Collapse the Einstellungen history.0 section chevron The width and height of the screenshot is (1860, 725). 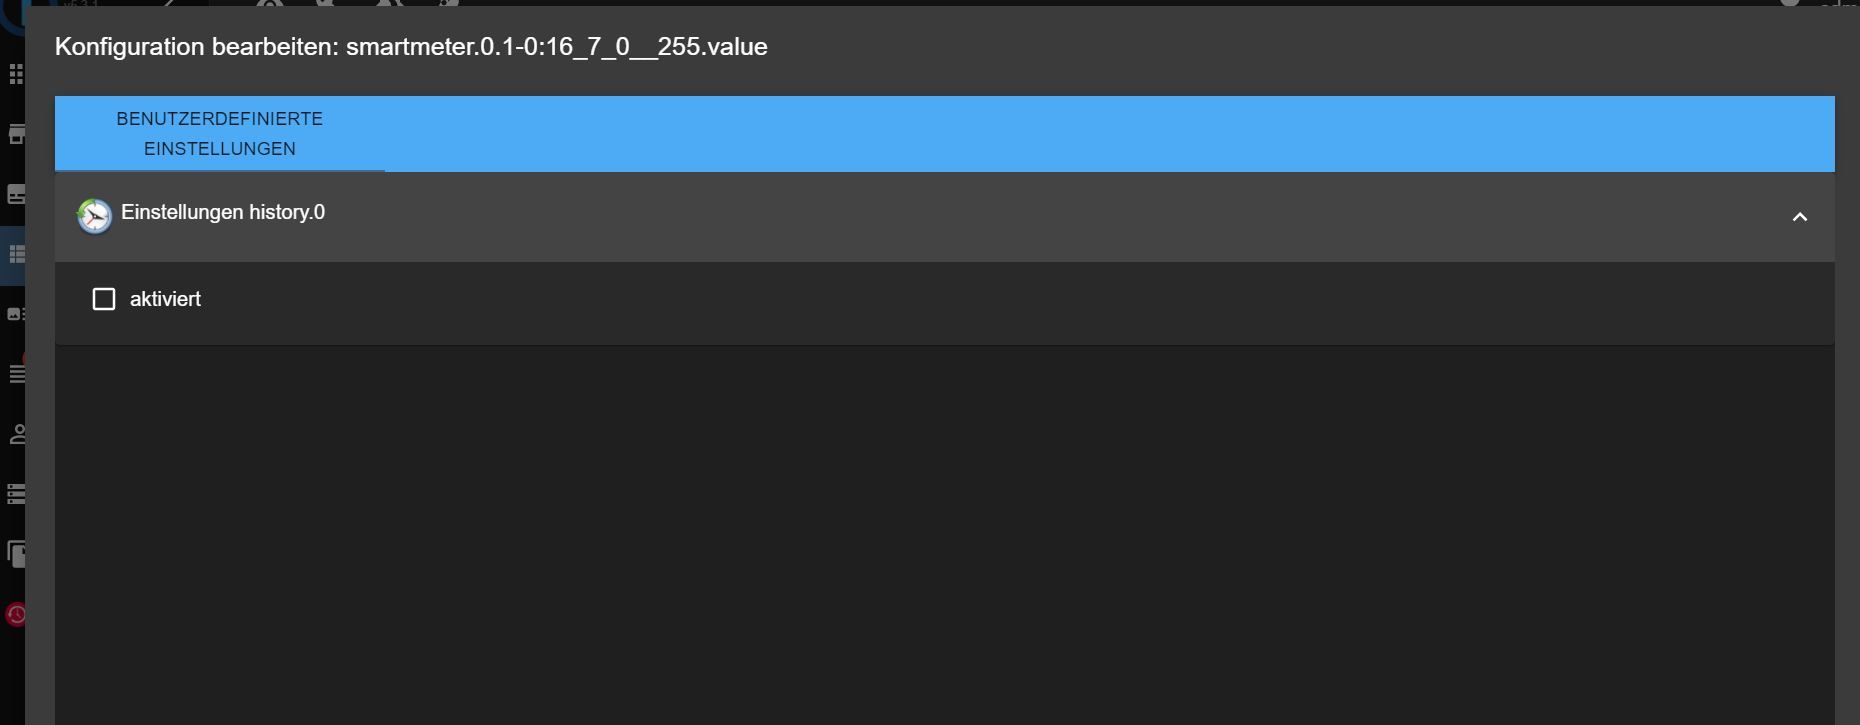click(x=1799, y=217)
